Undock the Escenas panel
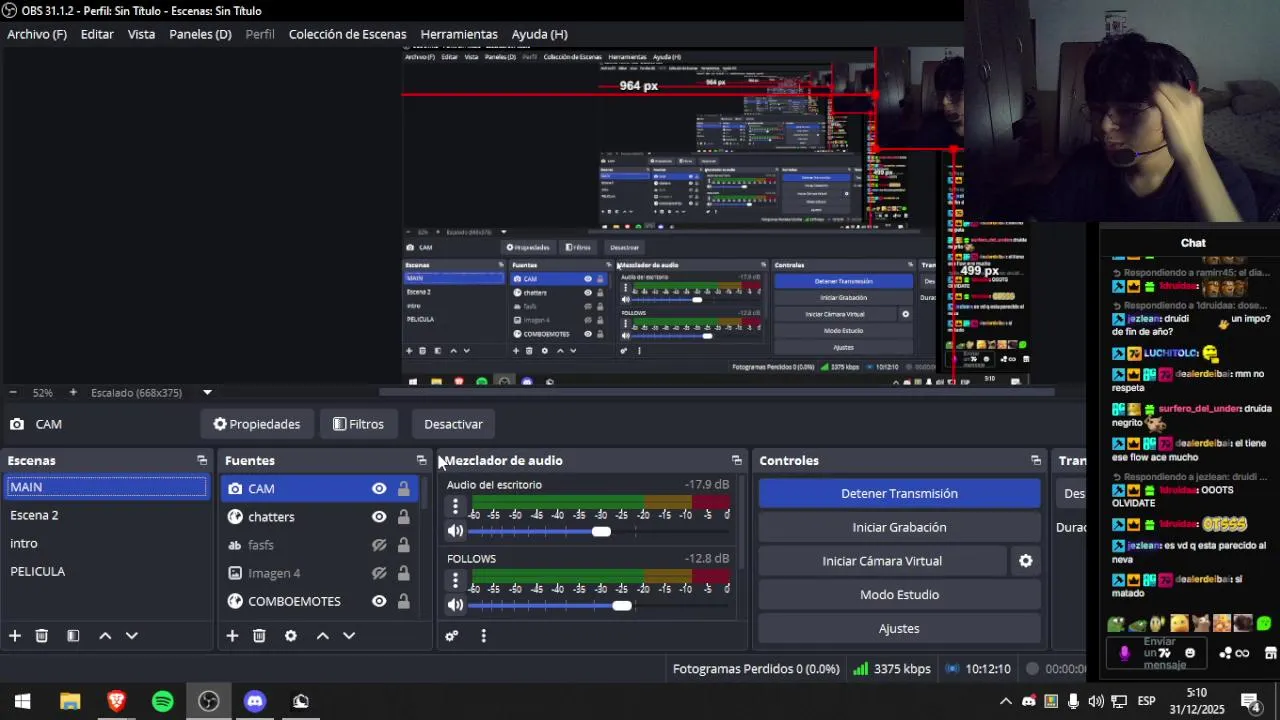Viewport: 1280px width, 720px height. pyautogui.click(x=202, y=461)
